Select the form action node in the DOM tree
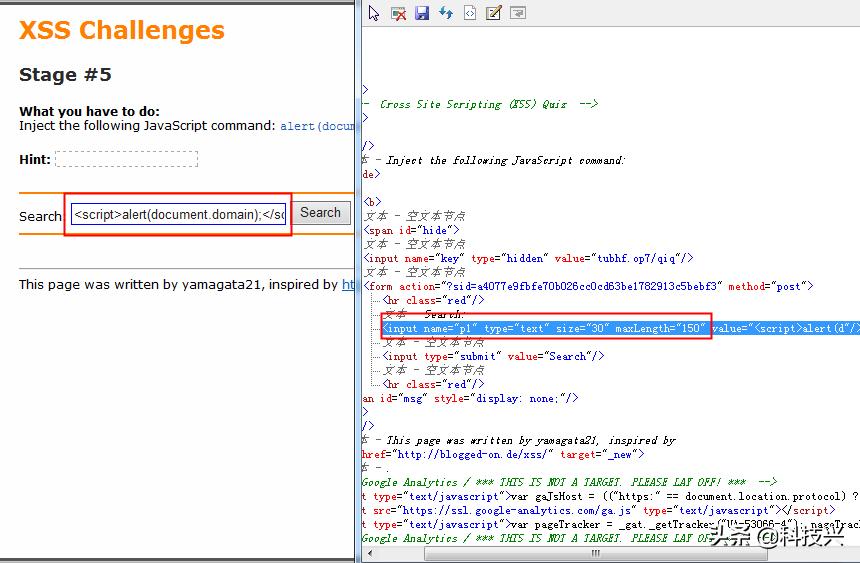 coord(588,286)
